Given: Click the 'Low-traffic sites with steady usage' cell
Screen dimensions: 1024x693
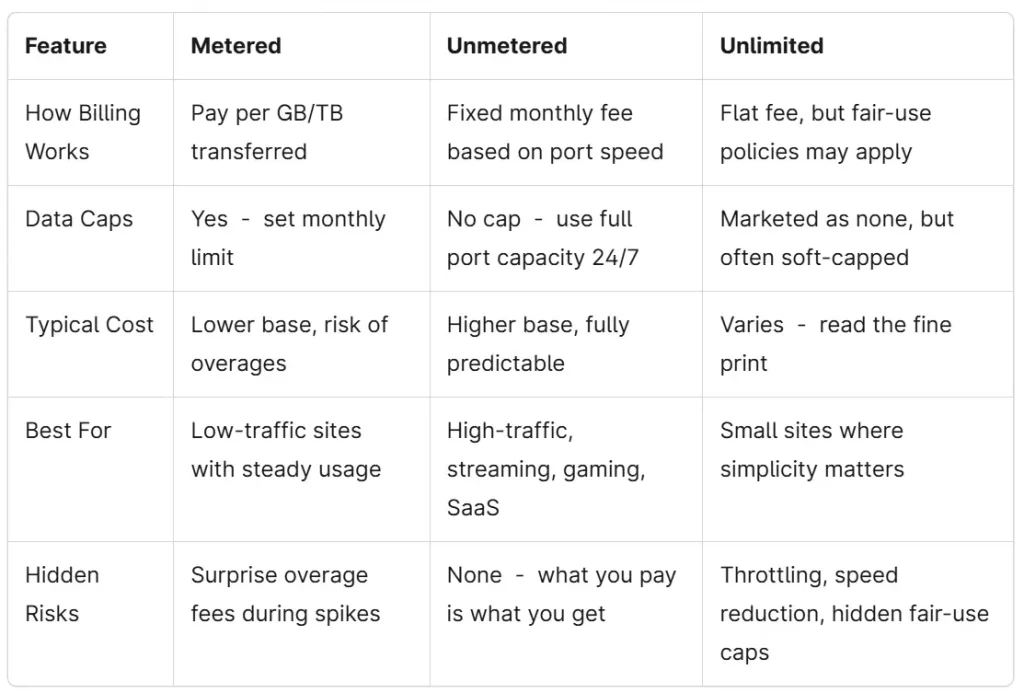Looking at the screenshot, I should [286, 450].
